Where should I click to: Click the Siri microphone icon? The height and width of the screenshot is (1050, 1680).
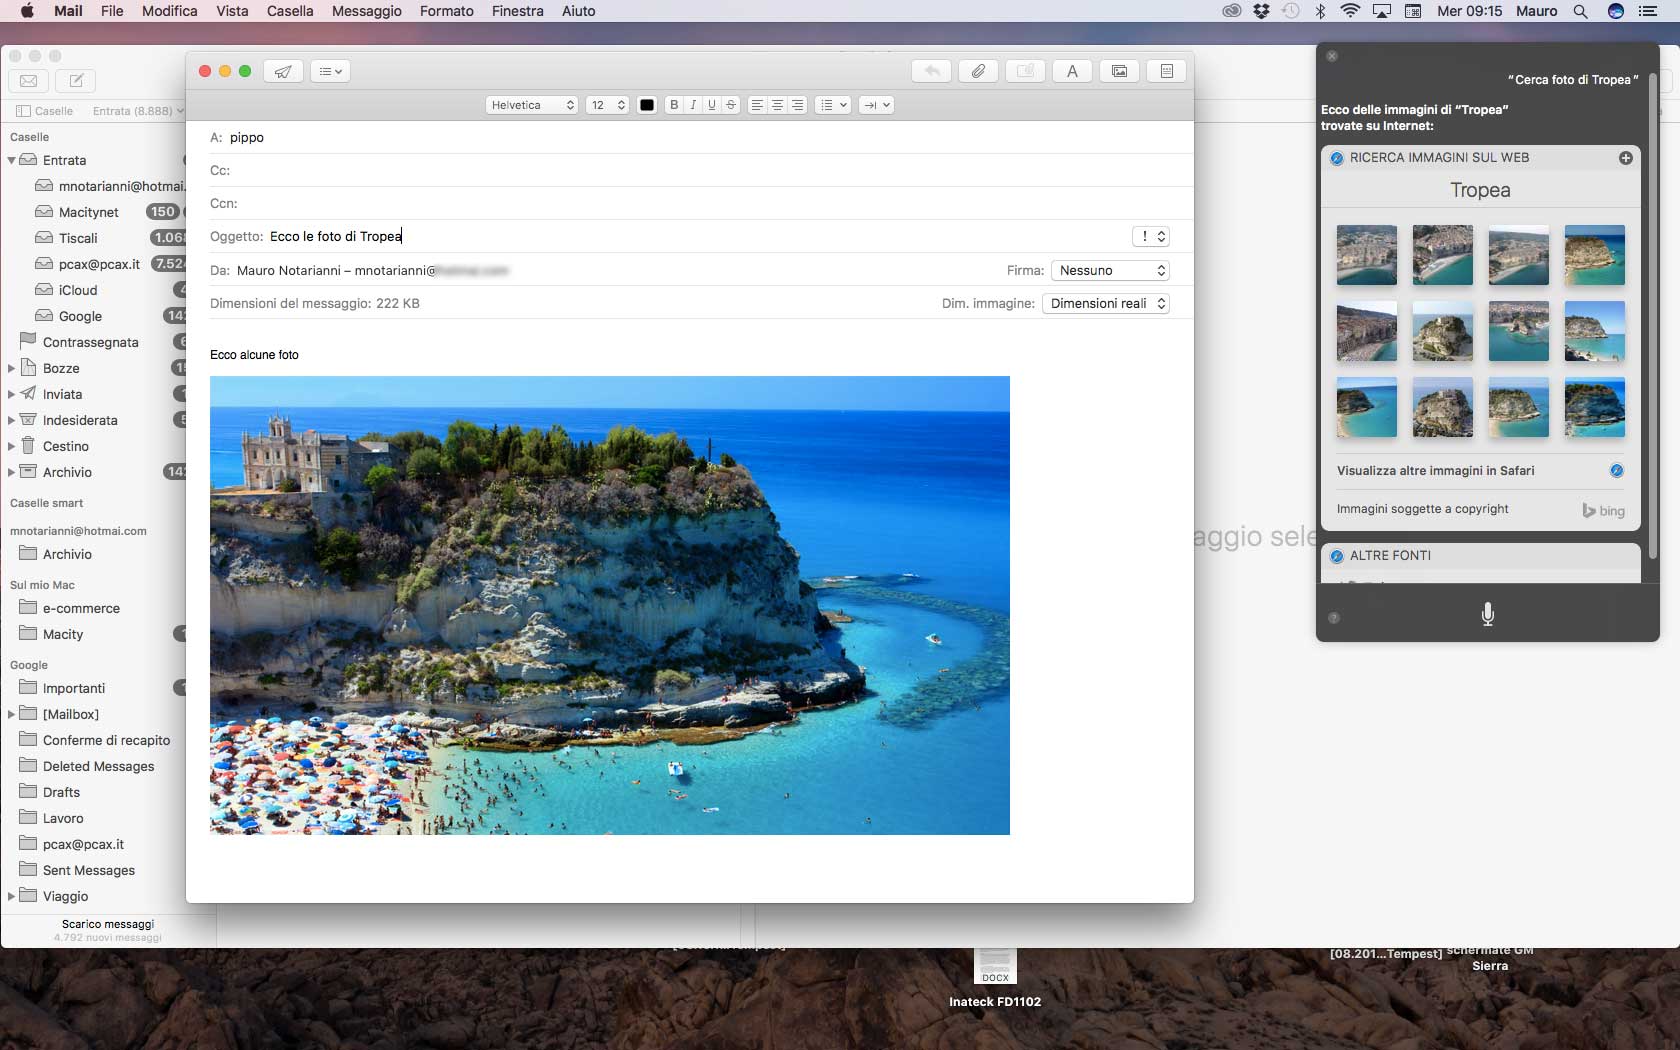tap(1487, 614)
